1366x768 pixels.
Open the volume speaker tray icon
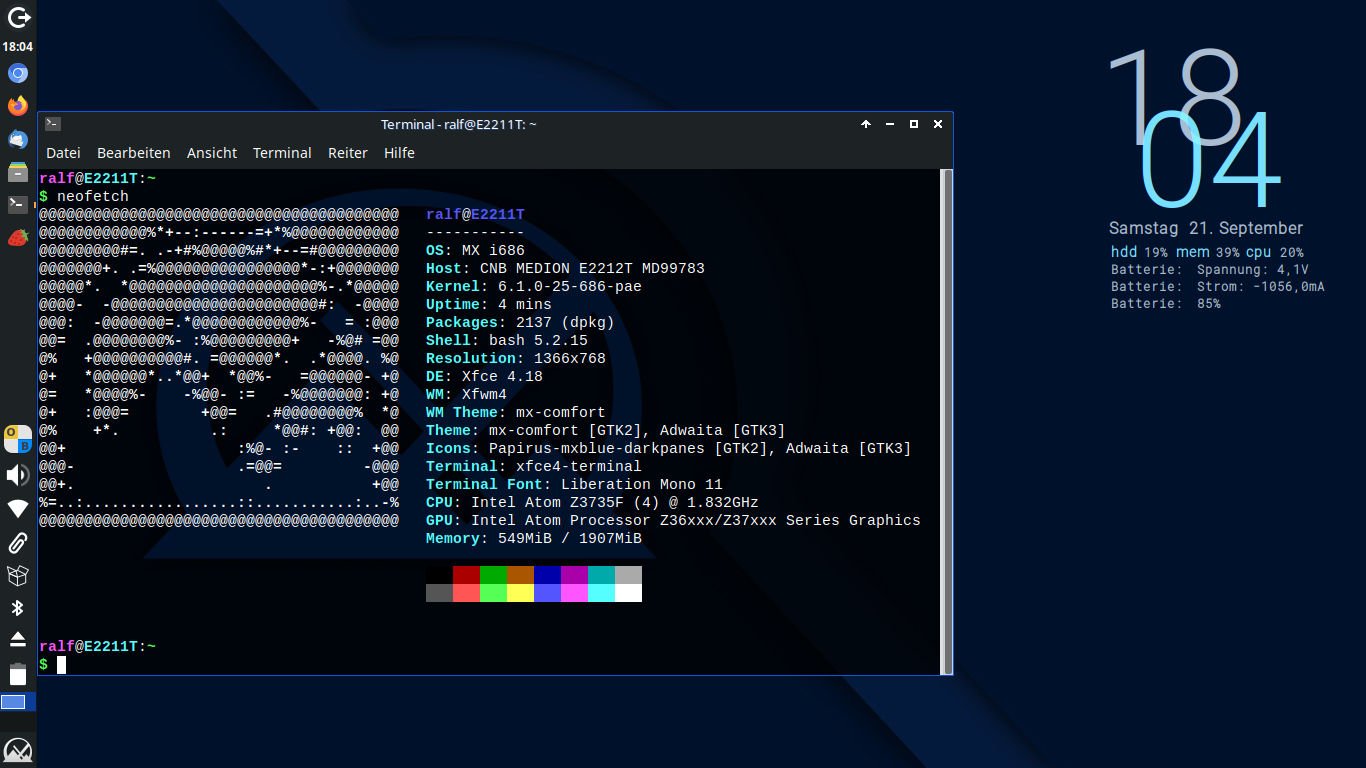point(18,475)
